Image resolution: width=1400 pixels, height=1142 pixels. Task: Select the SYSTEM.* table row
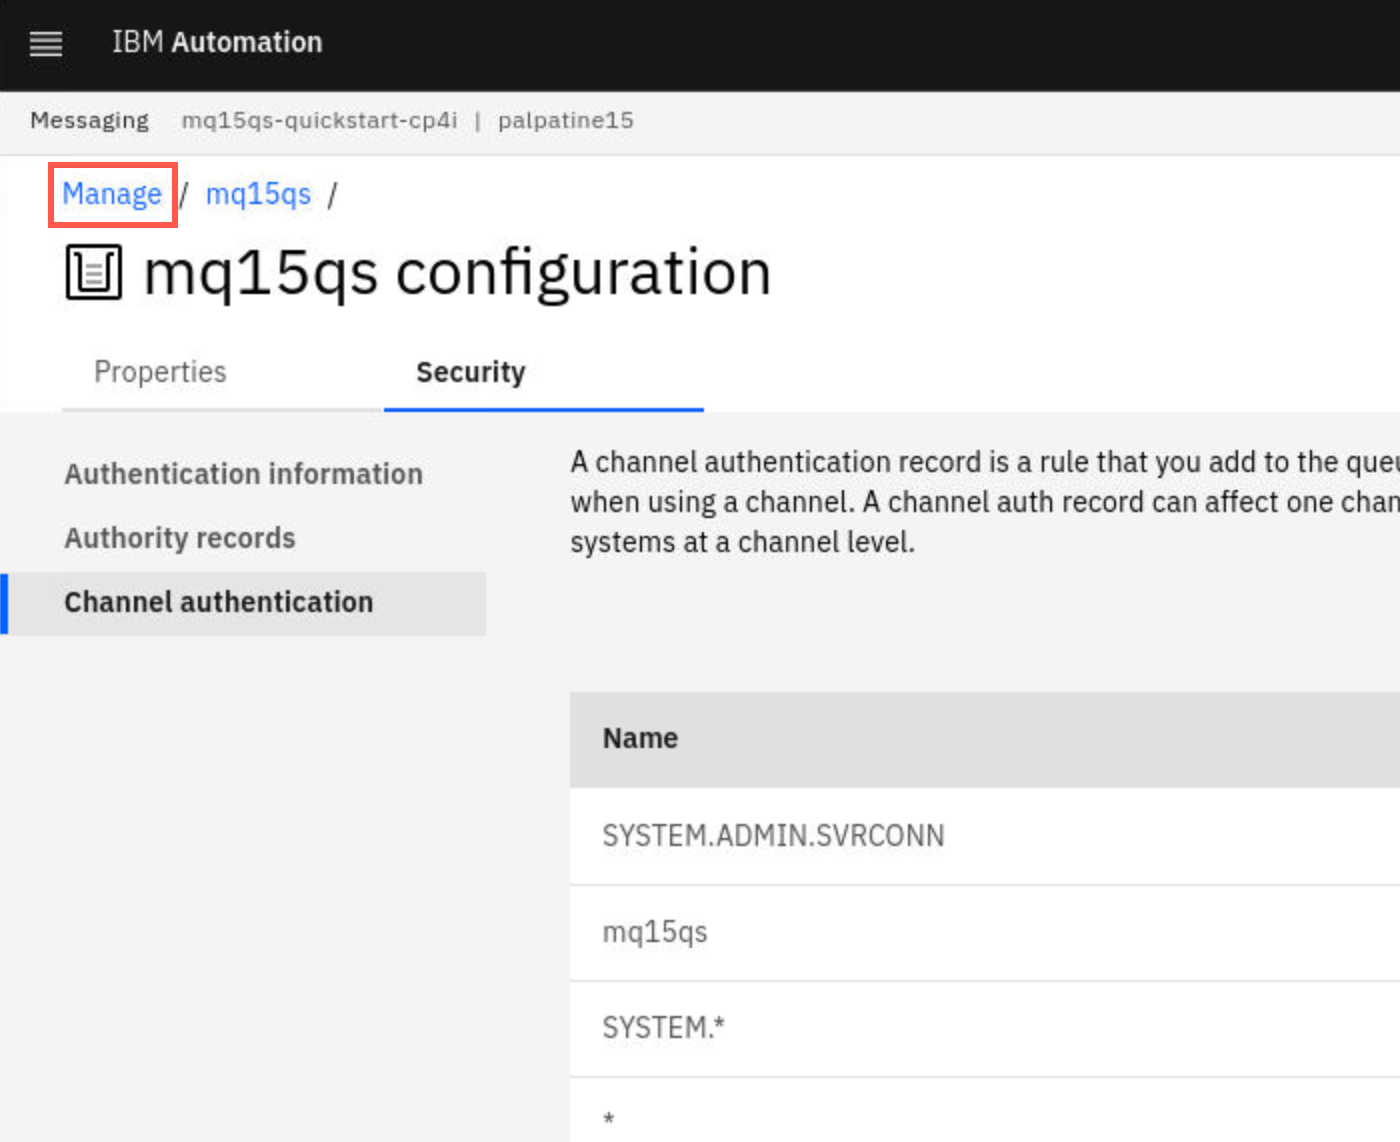[985, 1029]
